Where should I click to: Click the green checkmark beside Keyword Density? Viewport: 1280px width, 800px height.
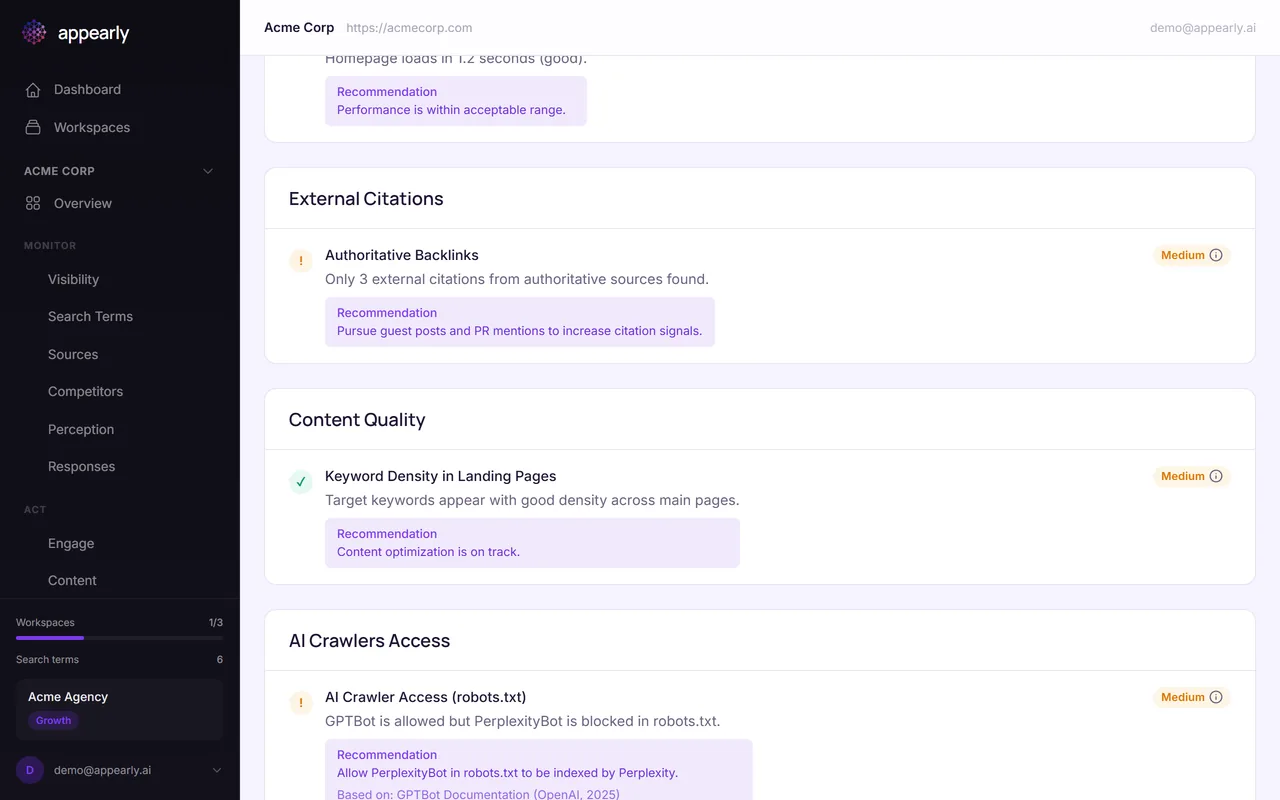(300, 481)
